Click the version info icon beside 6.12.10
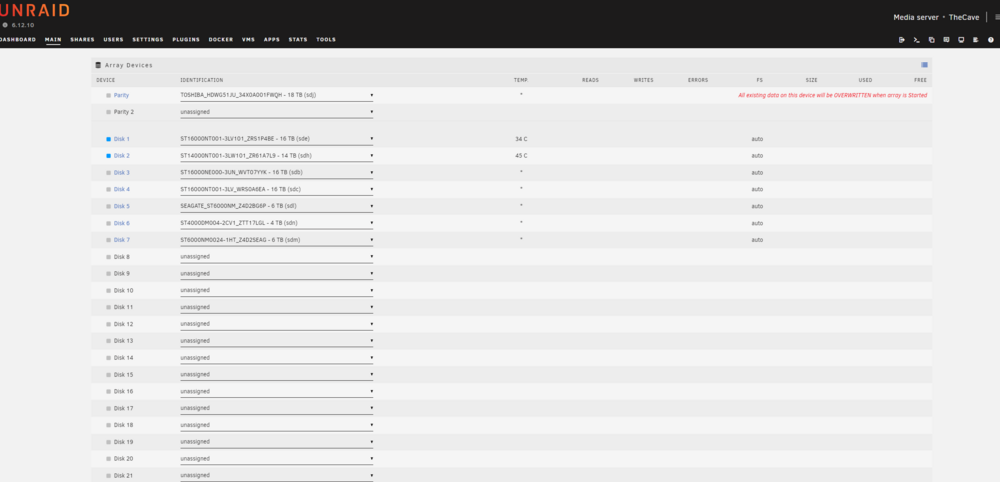1000x482 pixels. coord(5,25)
